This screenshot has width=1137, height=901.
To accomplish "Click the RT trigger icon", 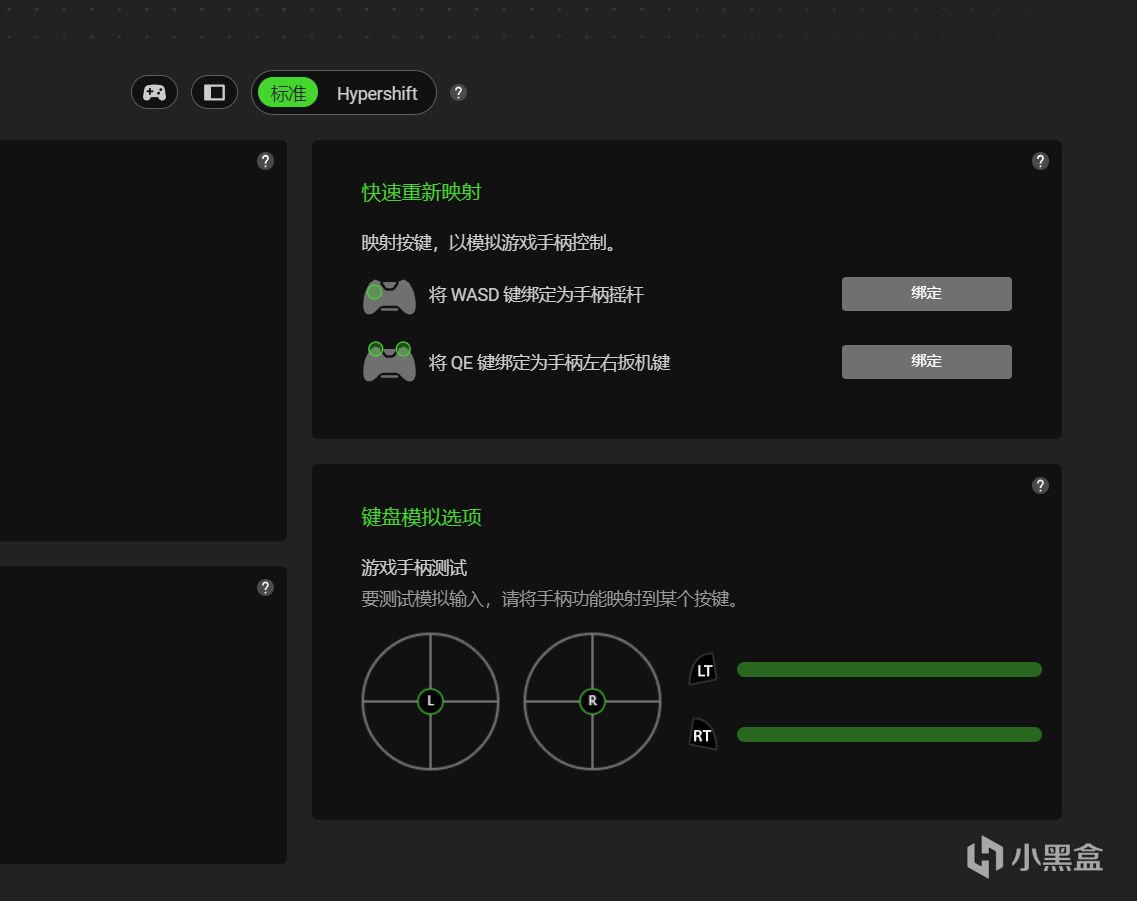I will pyautogui.click(x=703, y=734).
